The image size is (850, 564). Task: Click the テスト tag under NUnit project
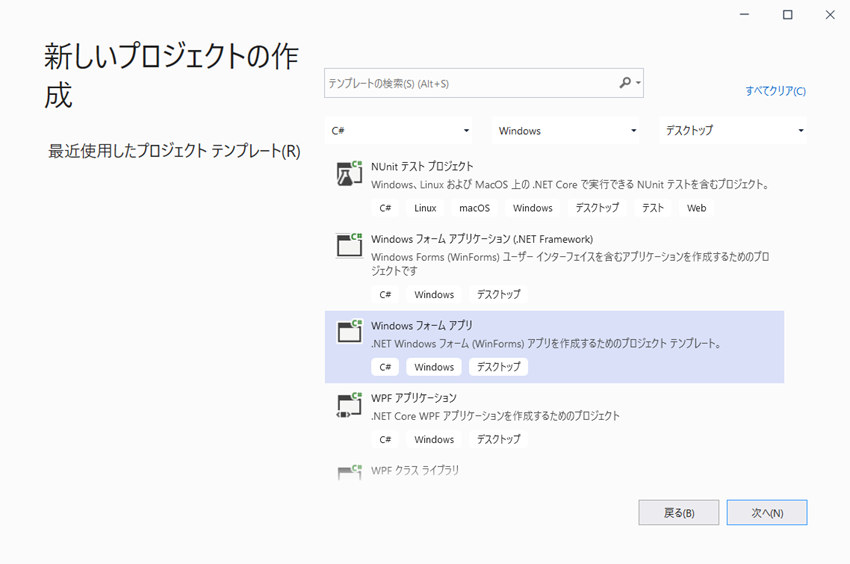(653, 208)
